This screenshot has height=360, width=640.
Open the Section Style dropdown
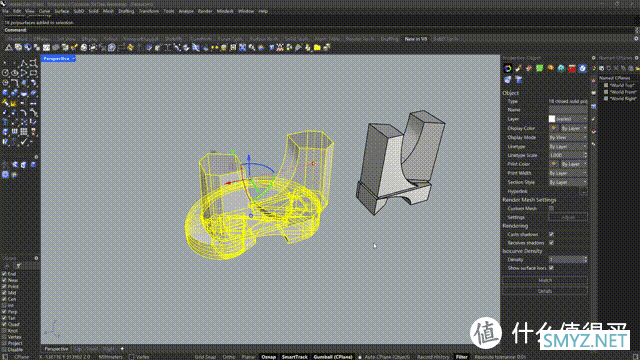[x=568, y=182]
